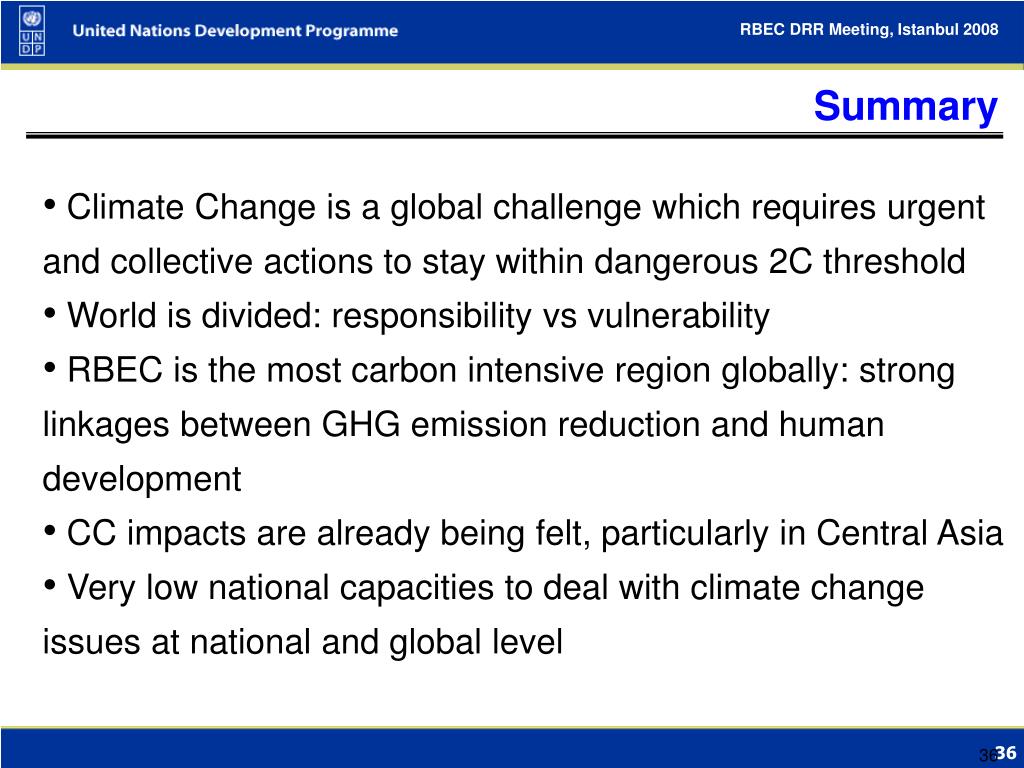This screenshot has height=768, width=1024.
Task: Click the line 'linkages between GHG emission reduction'
Action: click(464, 424)
